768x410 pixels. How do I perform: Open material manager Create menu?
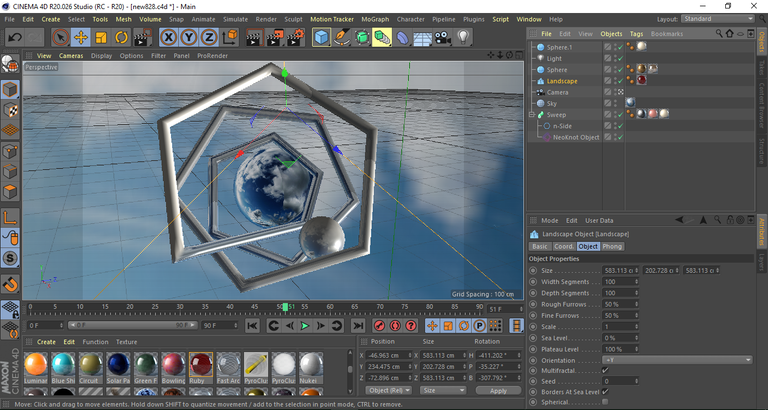click(47, 342)
